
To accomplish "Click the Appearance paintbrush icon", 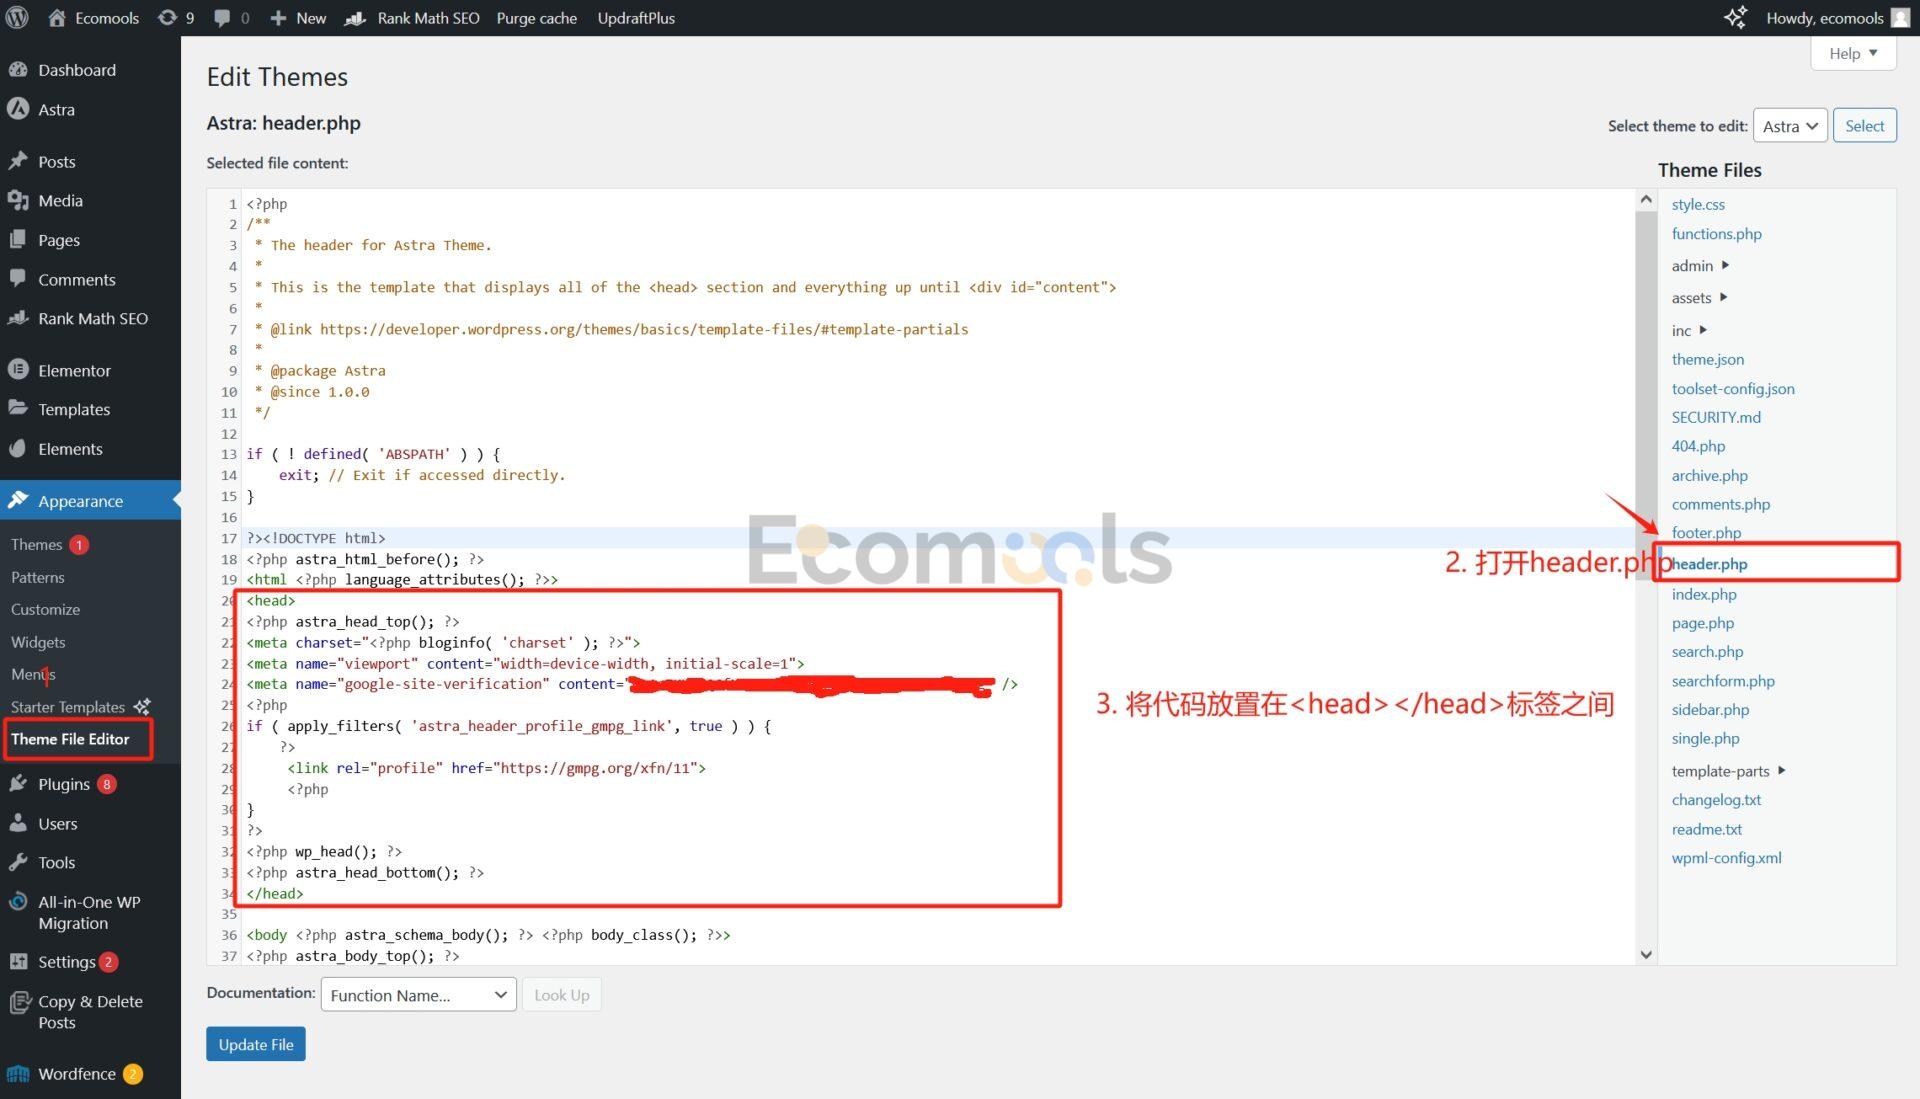I will coord(18,500).
